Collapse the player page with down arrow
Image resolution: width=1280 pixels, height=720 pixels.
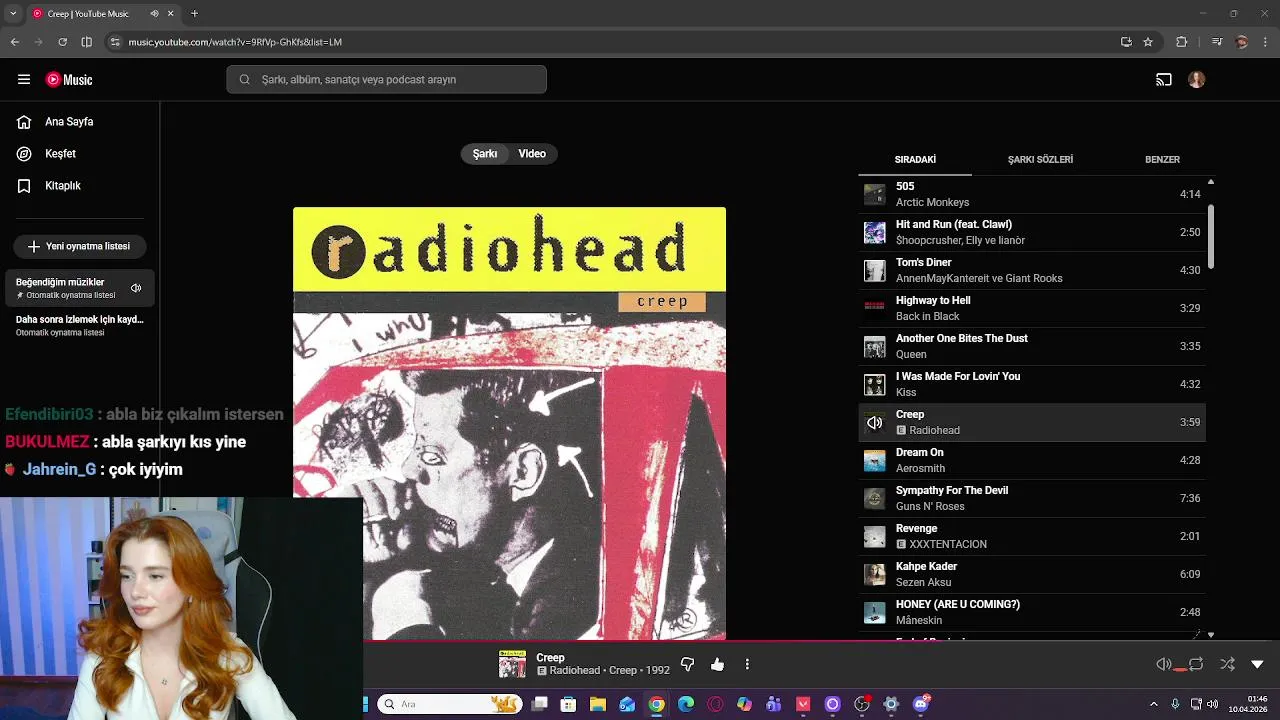point(1257,664)
